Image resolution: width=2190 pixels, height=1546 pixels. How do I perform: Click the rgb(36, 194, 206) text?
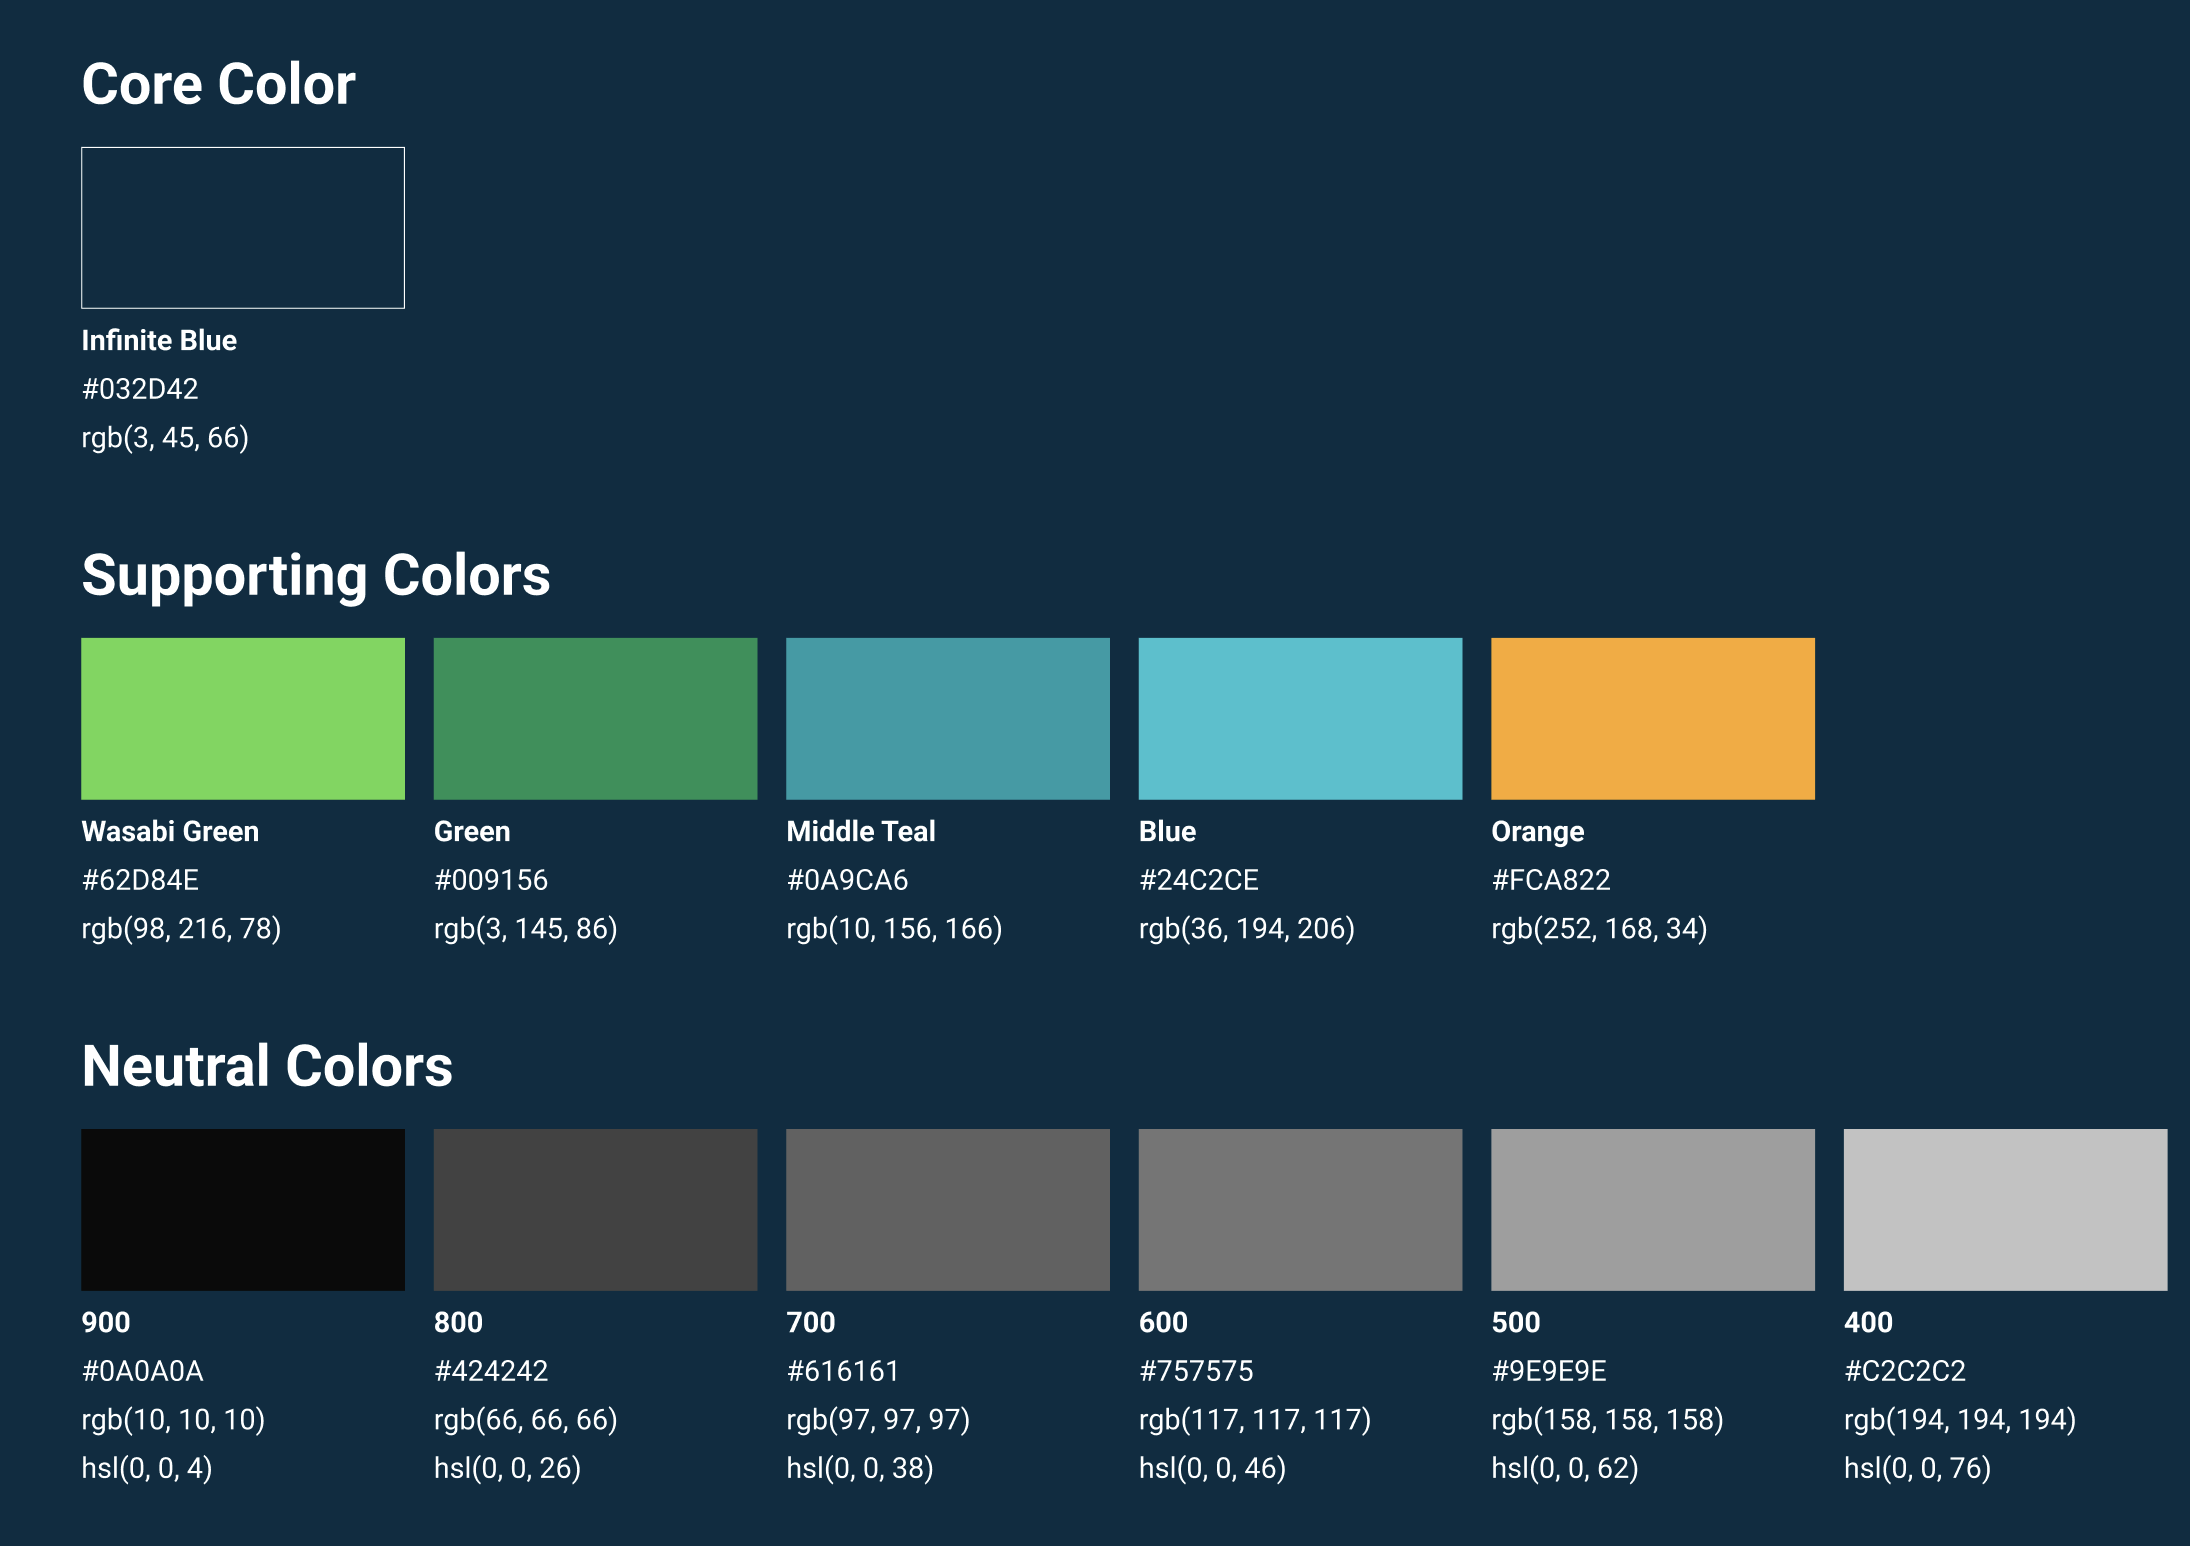coord(1247,929)
